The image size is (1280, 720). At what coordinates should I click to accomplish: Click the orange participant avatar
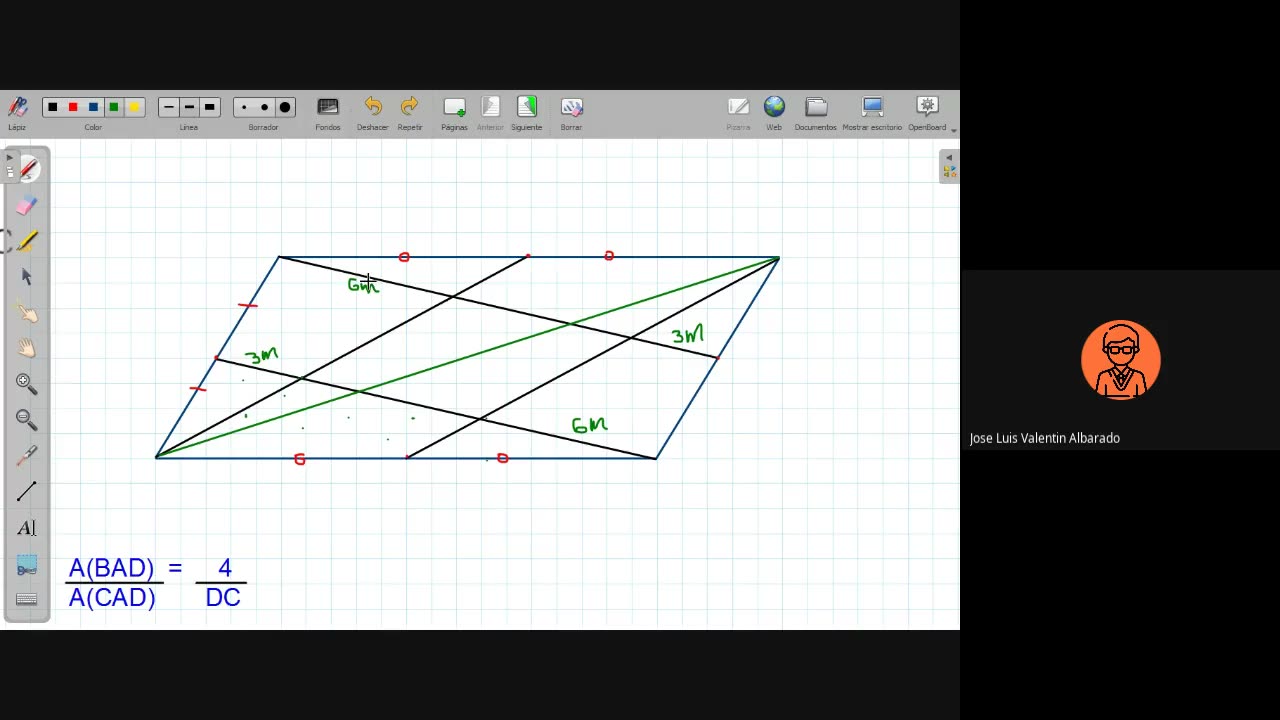1121,360
